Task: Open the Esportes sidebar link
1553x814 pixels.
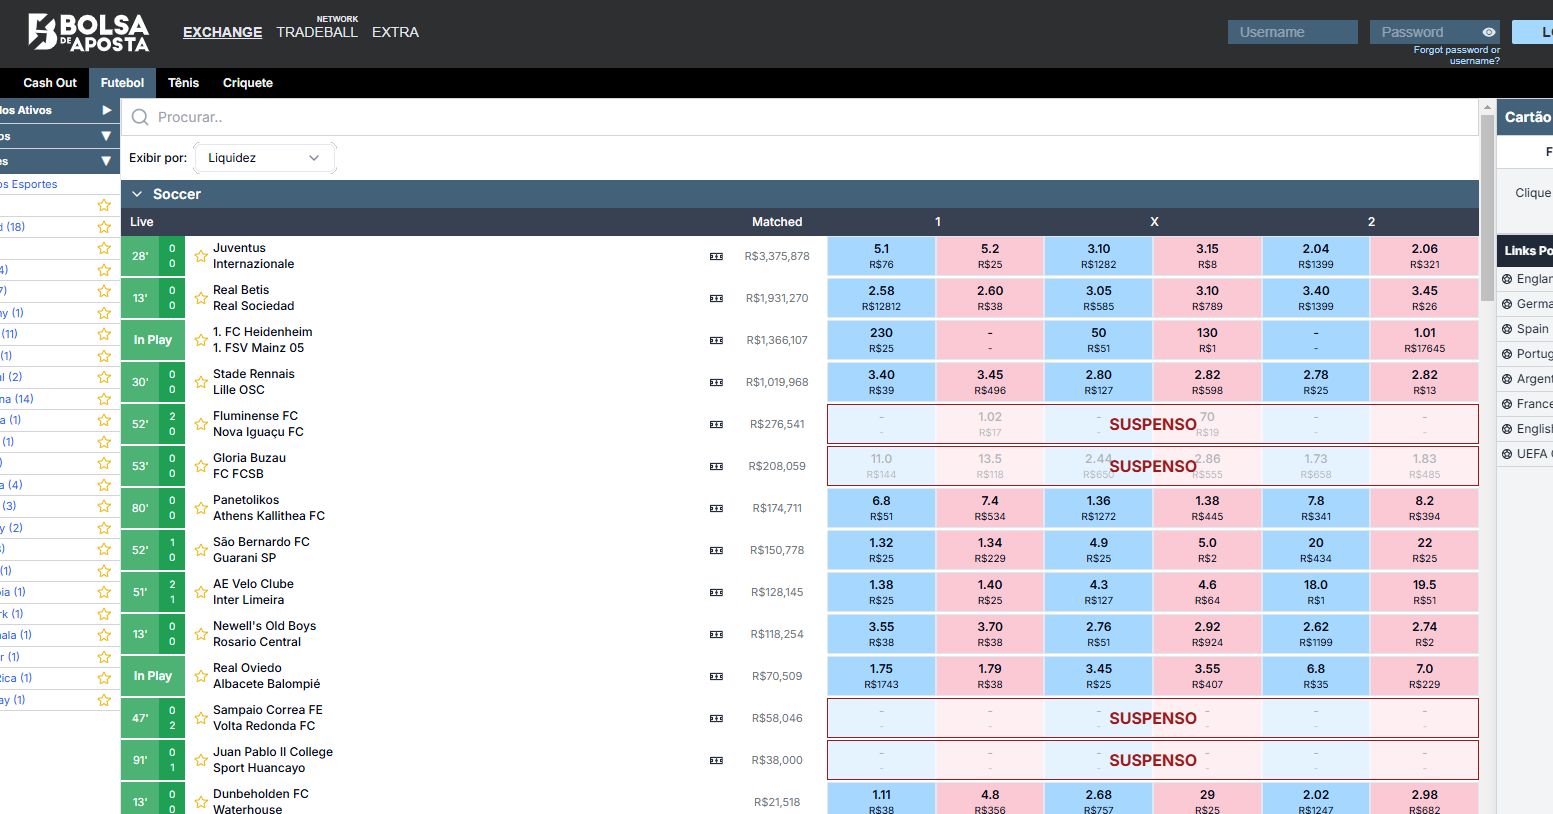Action: [x=29, y=184]
